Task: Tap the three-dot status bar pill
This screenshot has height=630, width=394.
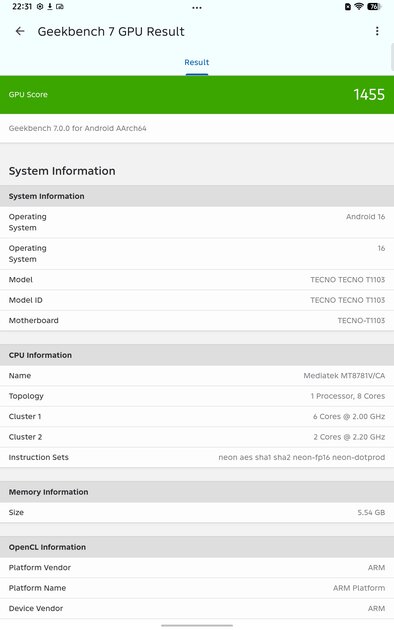Action: (x=197, y=8)
